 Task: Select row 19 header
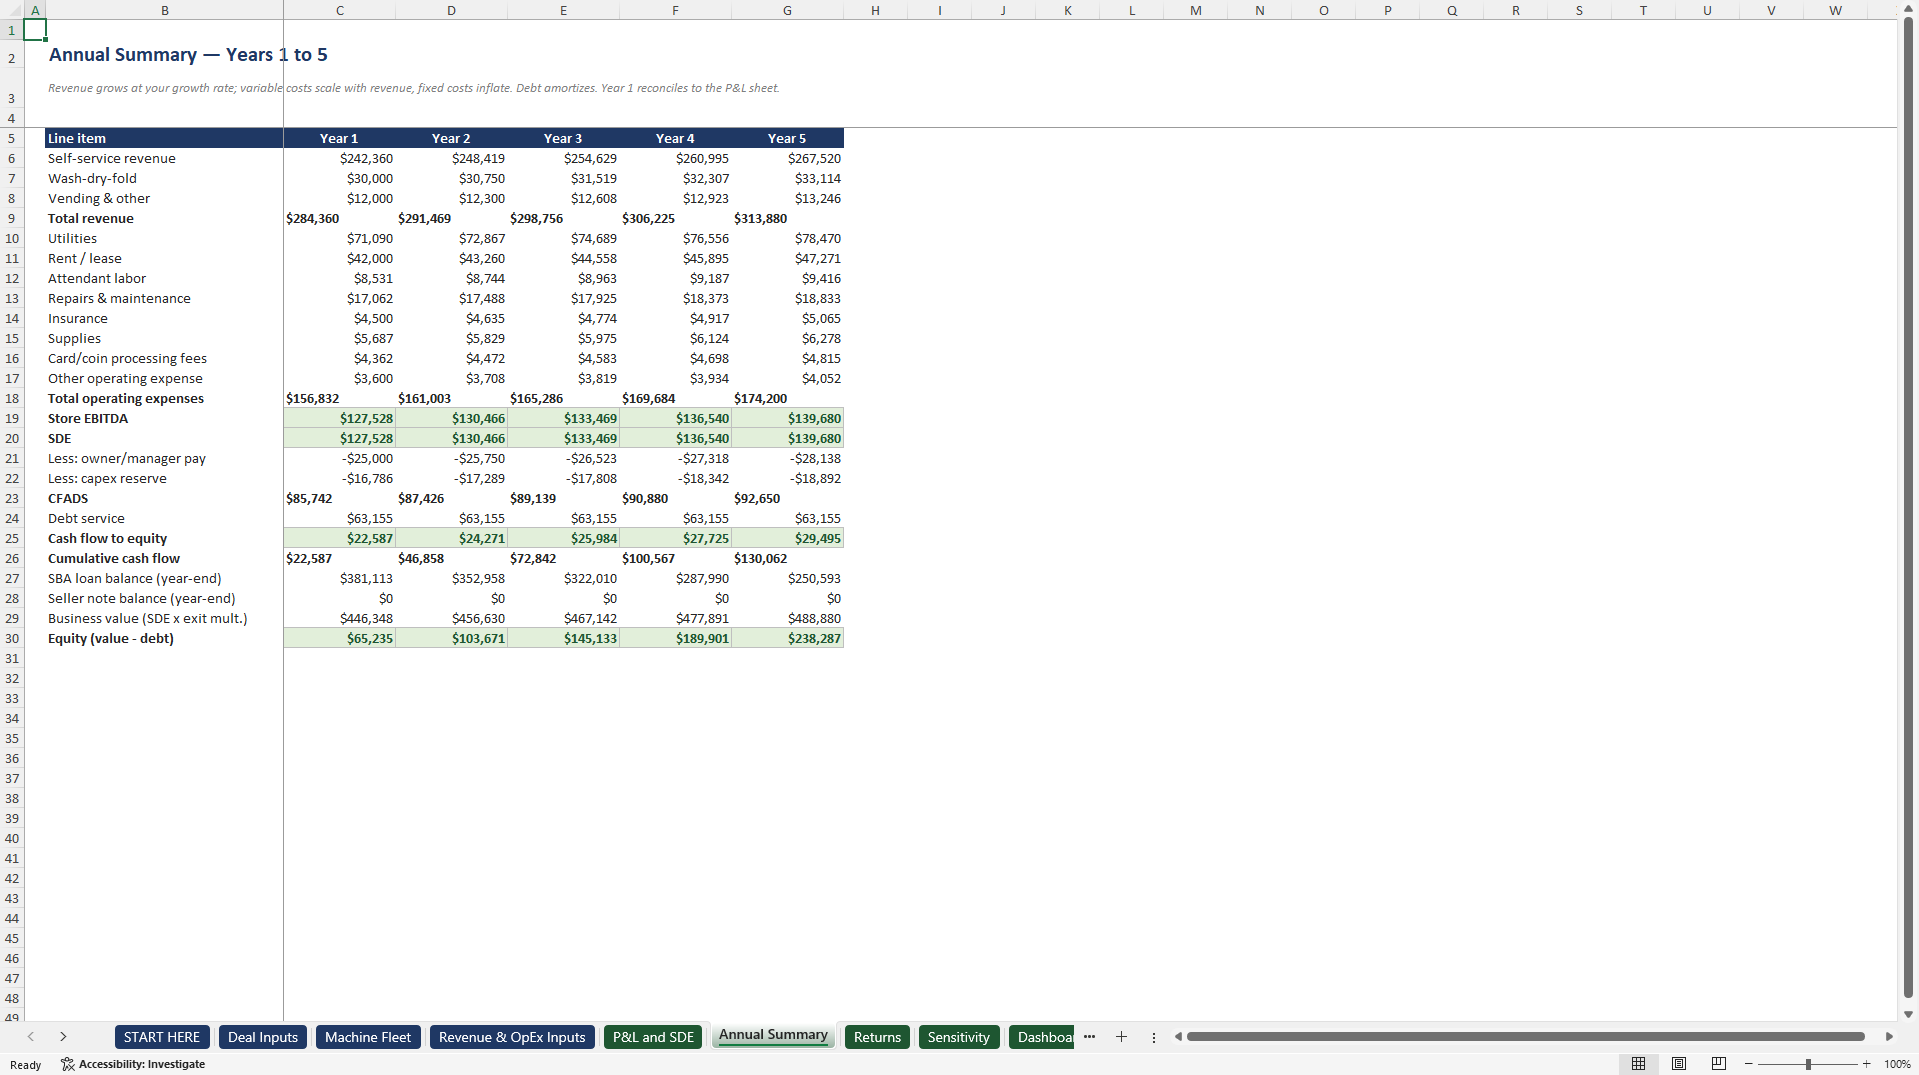12,418
